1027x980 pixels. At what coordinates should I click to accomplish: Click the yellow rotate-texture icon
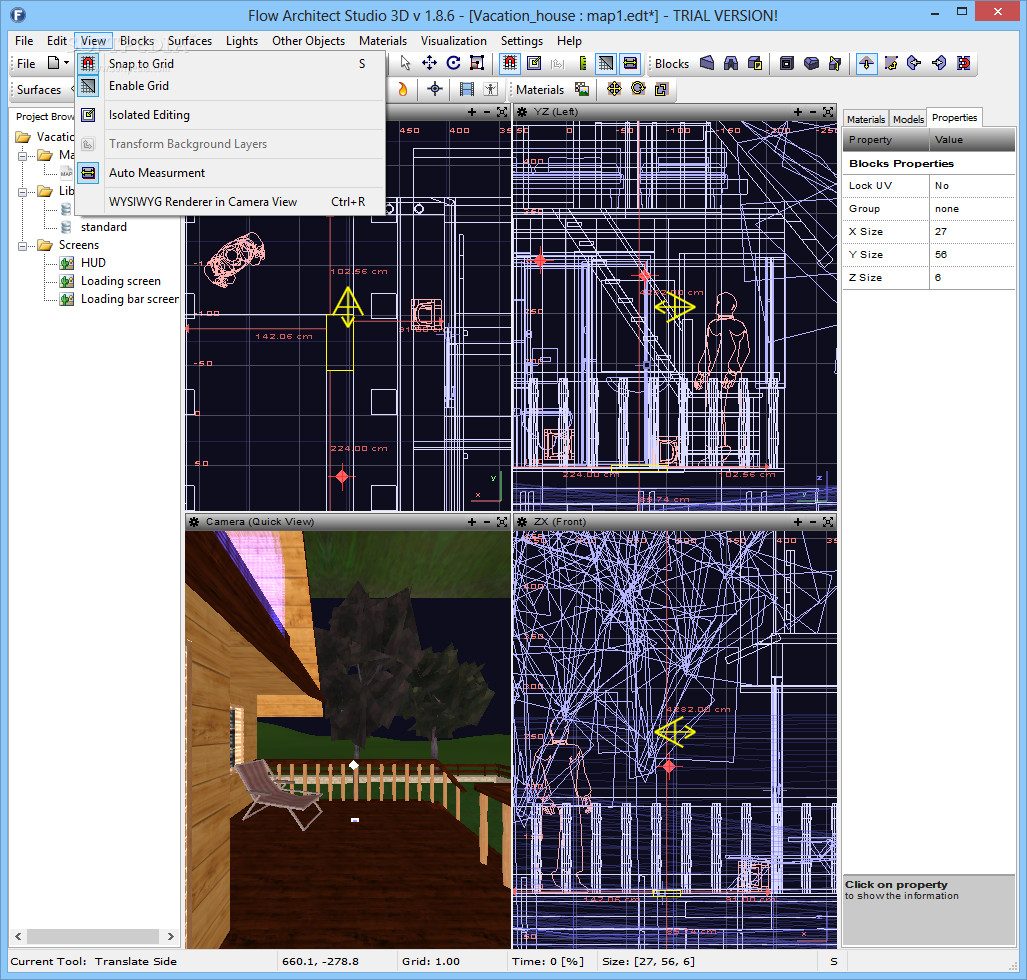click(638, 88)
